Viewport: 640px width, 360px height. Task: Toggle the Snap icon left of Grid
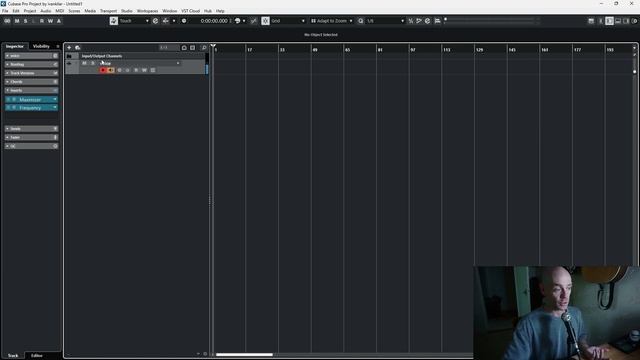click(265, 21)
